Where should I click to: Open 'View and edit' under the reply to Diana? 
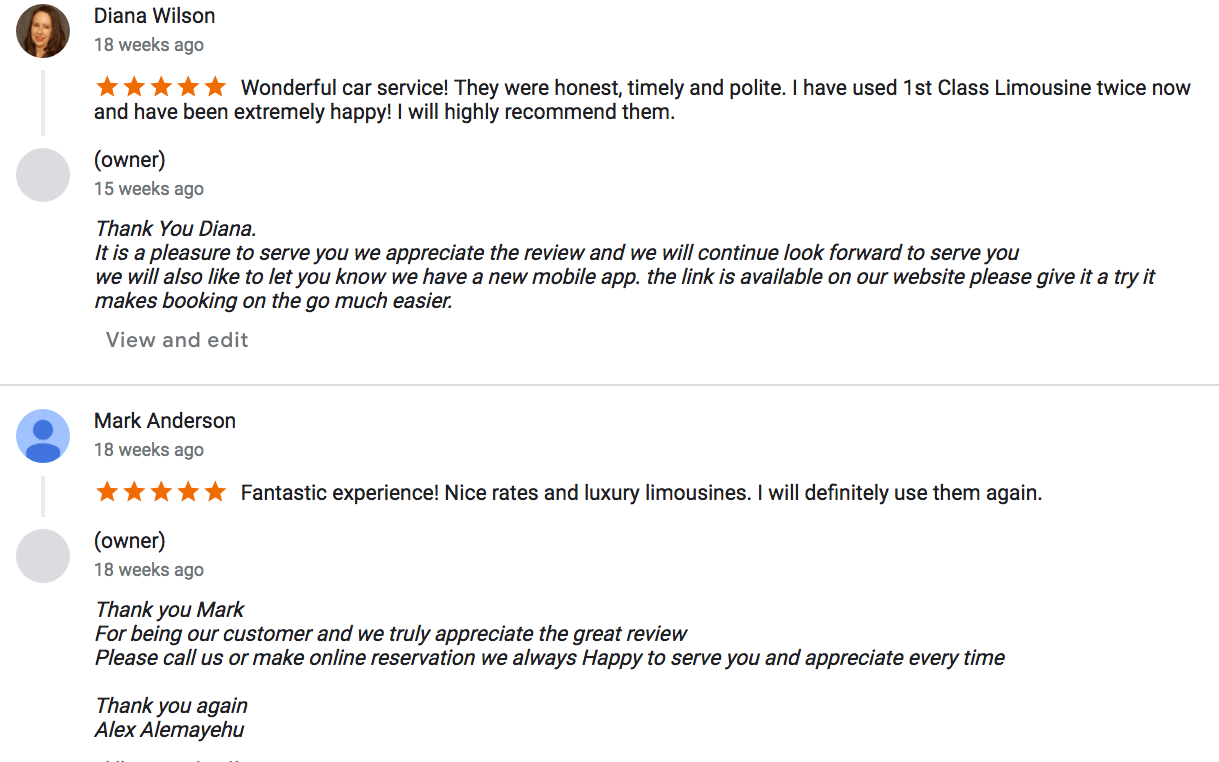[x=177, y=340]
